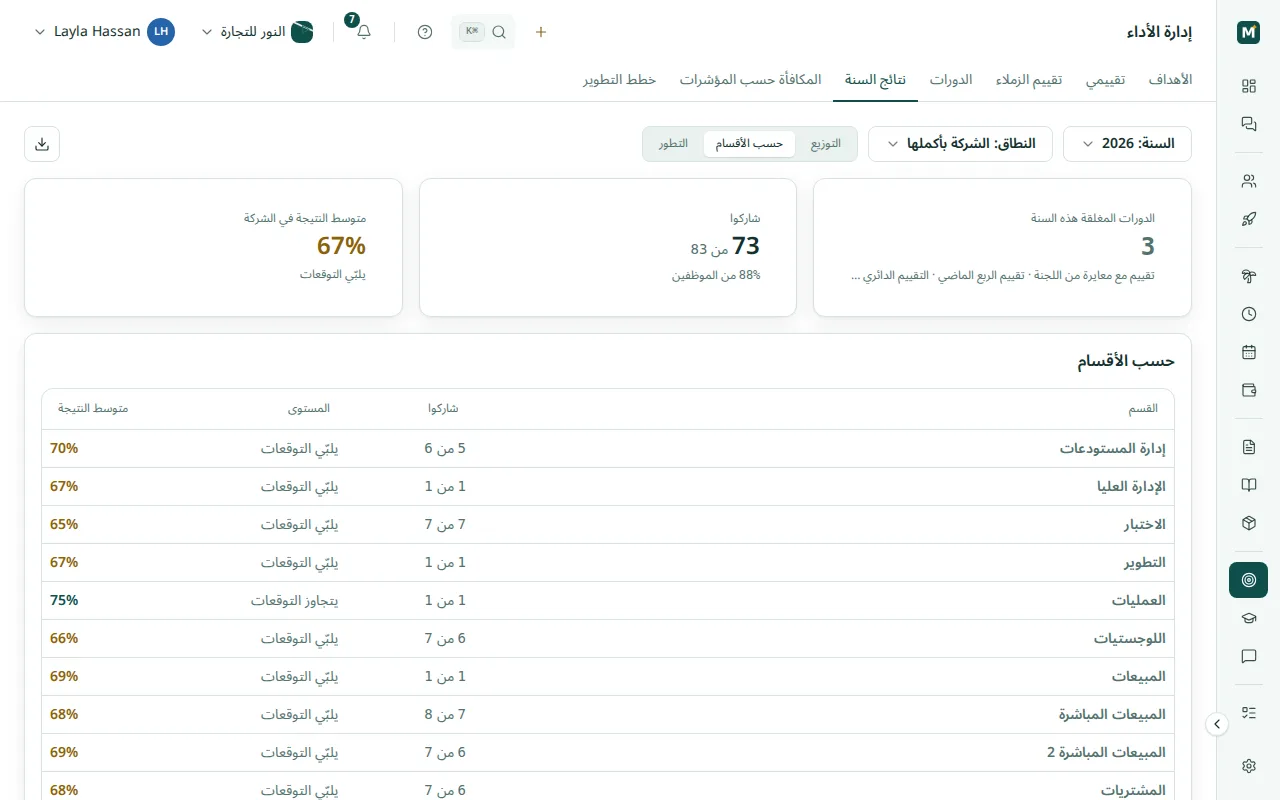Open the open-book knowledge icon
Viewport: 1280px width, 800px height.
click(x=1248, y=485)
